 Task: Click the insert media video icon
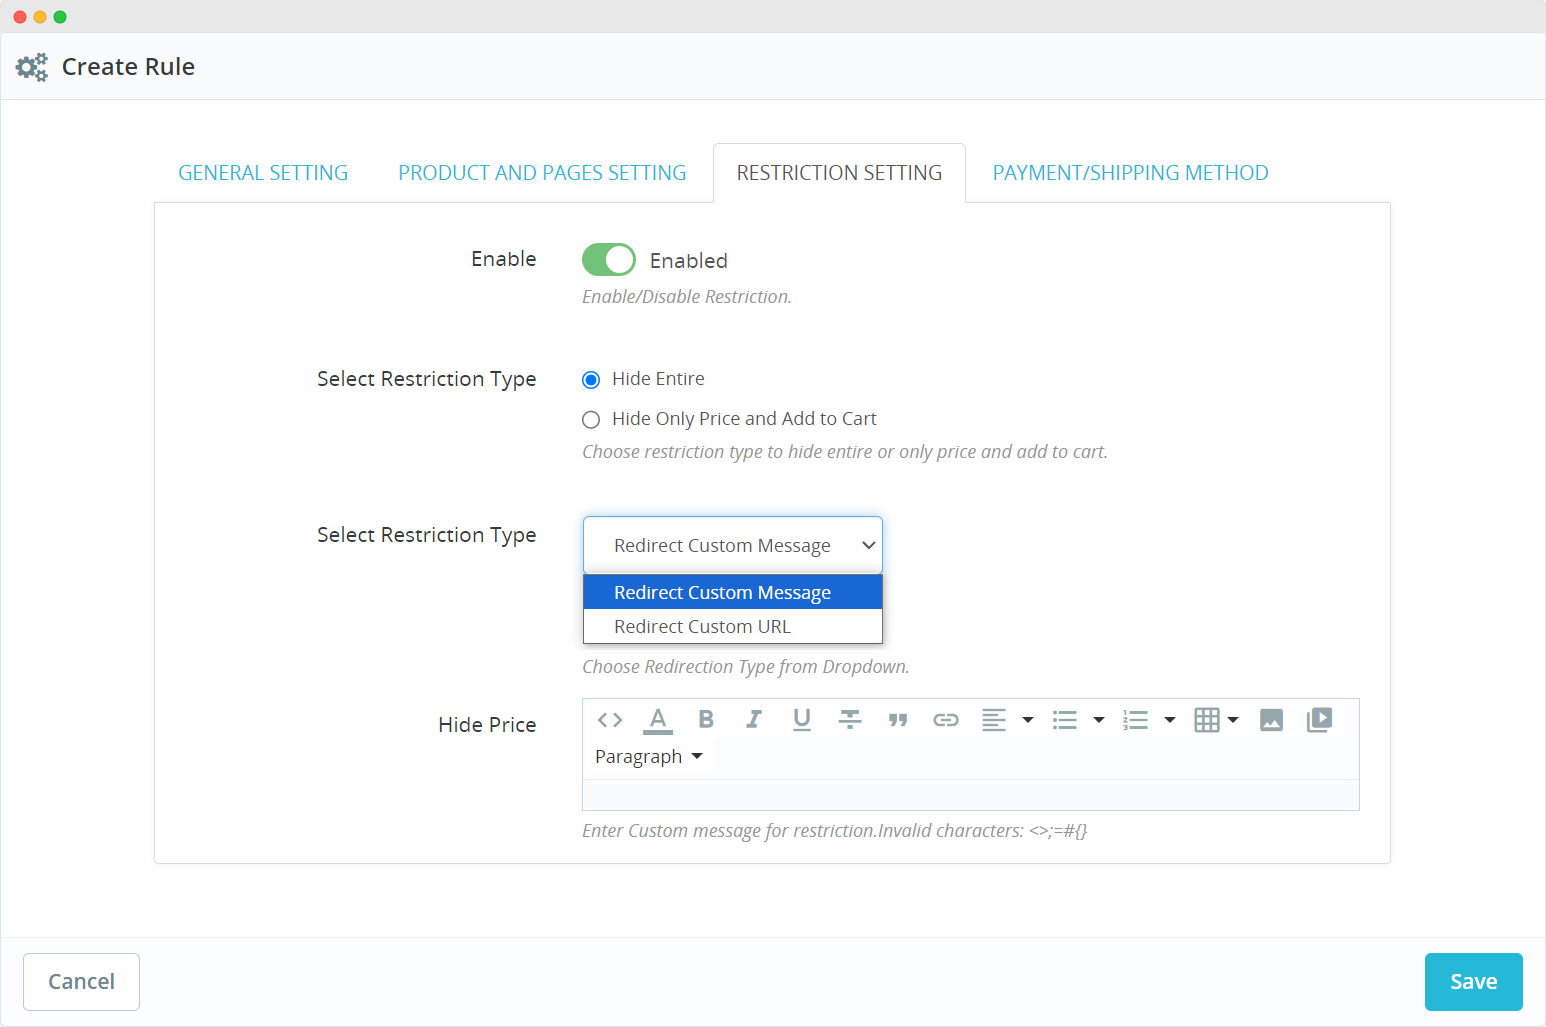tap(1319, 720)
